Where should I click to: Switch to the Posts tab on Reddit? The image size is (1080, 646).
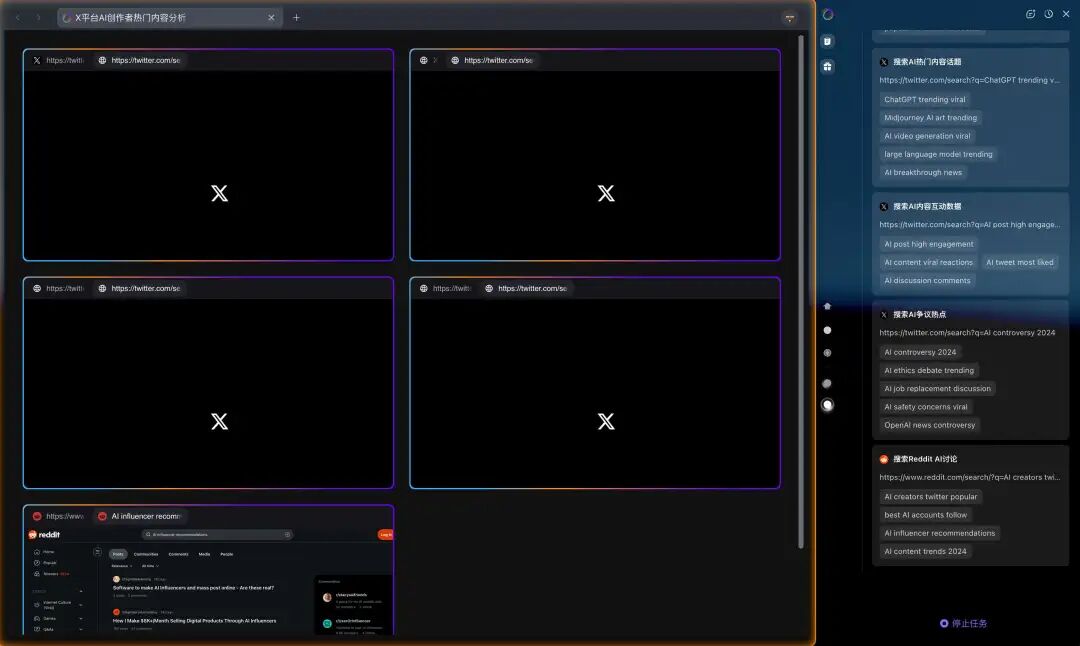click(x=118, y=554)
